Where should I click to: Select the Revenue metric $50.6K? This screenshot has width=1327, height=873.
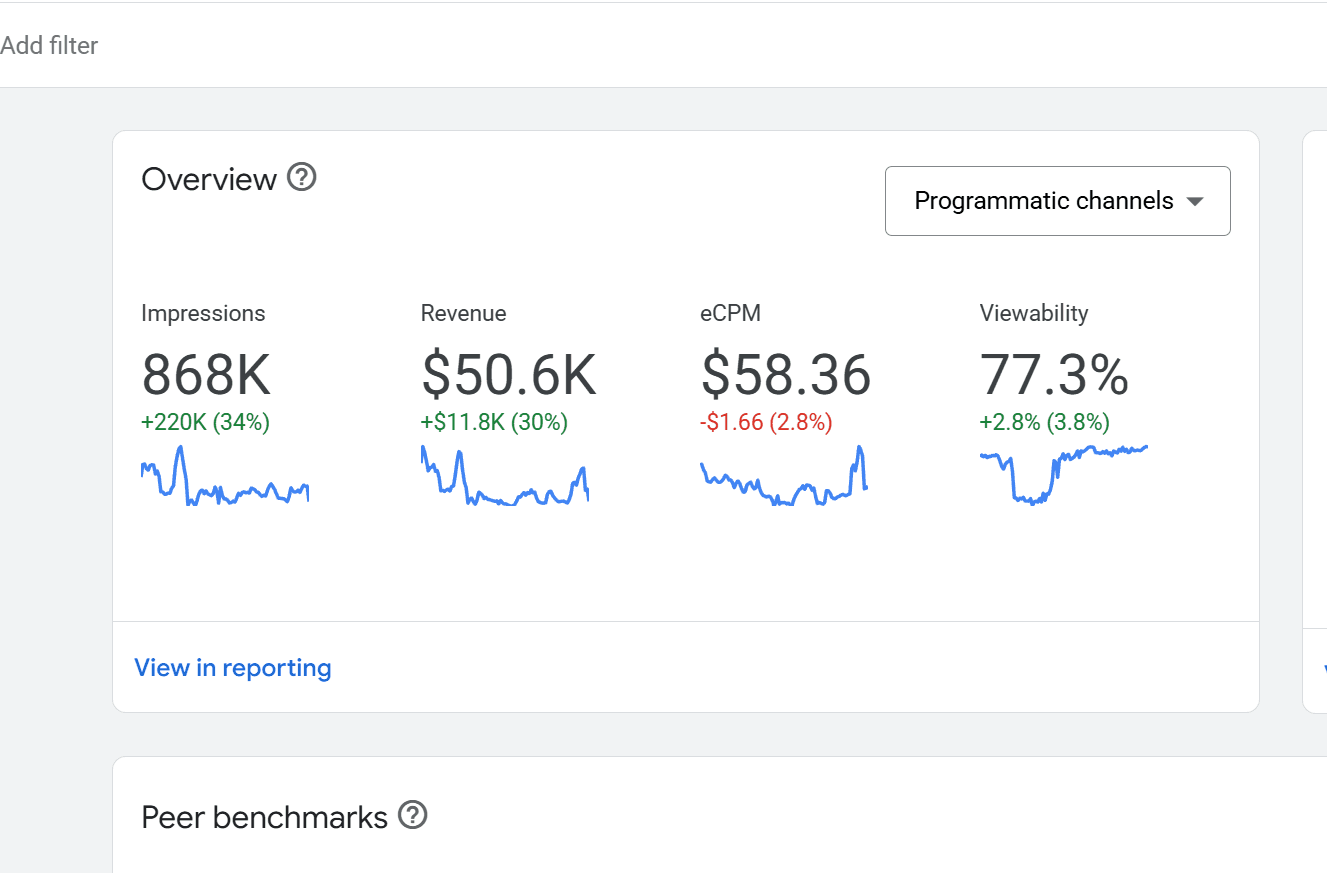click(x=508, y=375)
